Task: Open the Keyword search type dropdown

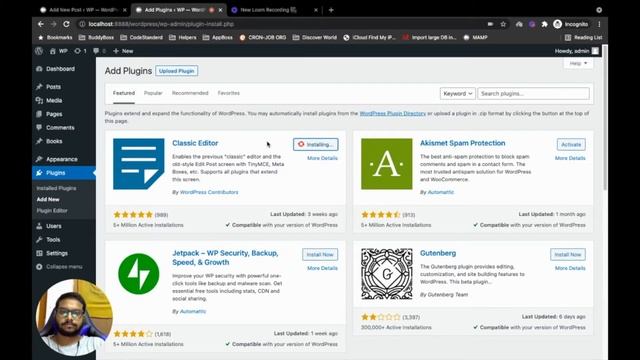Action: tap(457, 93)
